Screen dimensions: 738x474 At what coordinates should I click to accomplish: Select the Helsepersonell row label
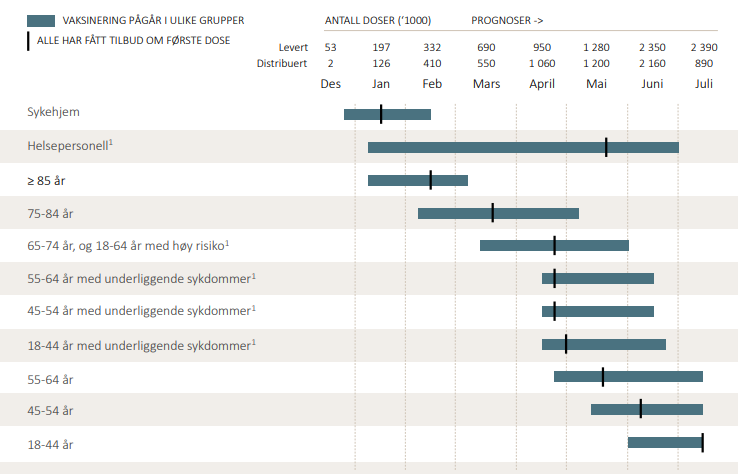tap(70, 146)
